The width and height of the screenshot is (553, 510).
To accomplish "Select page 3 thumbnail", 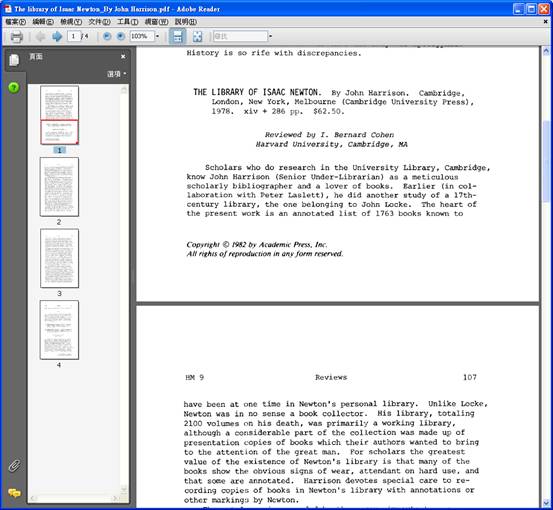I will [x=59, y=258].
